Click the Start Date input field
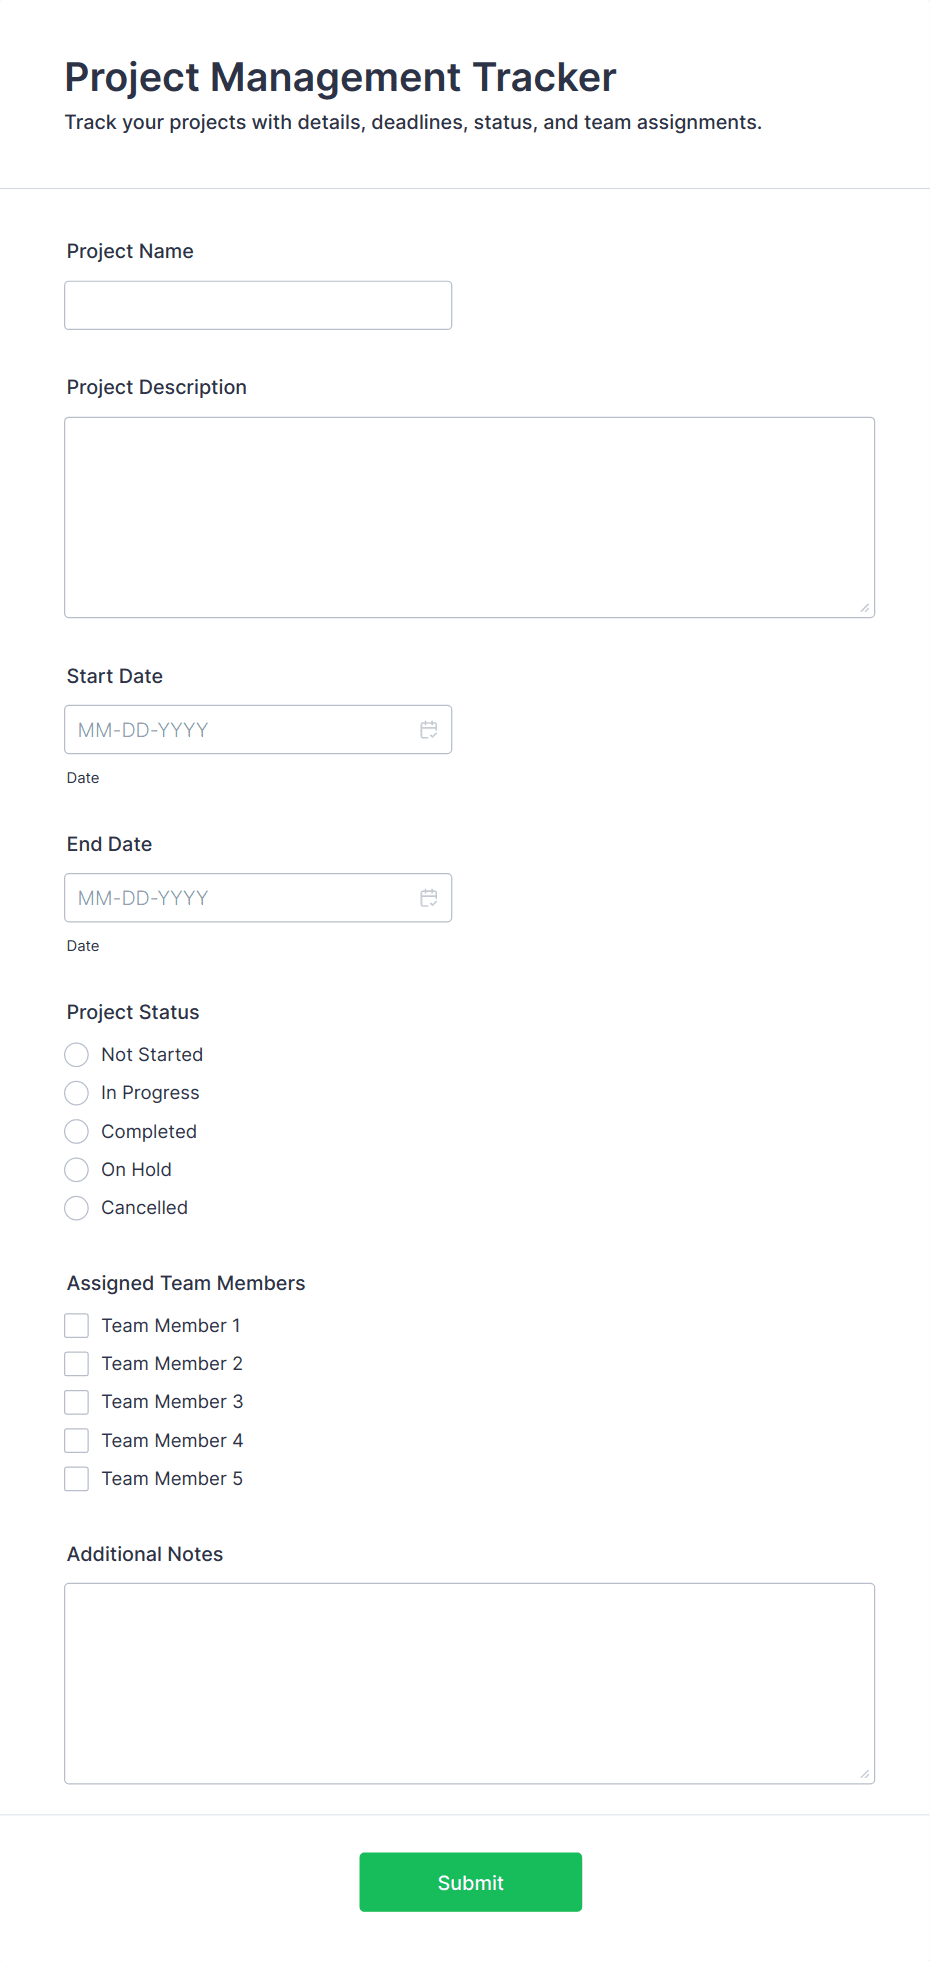Viewport: 930px width, 1961px height. tap(240, 730)
